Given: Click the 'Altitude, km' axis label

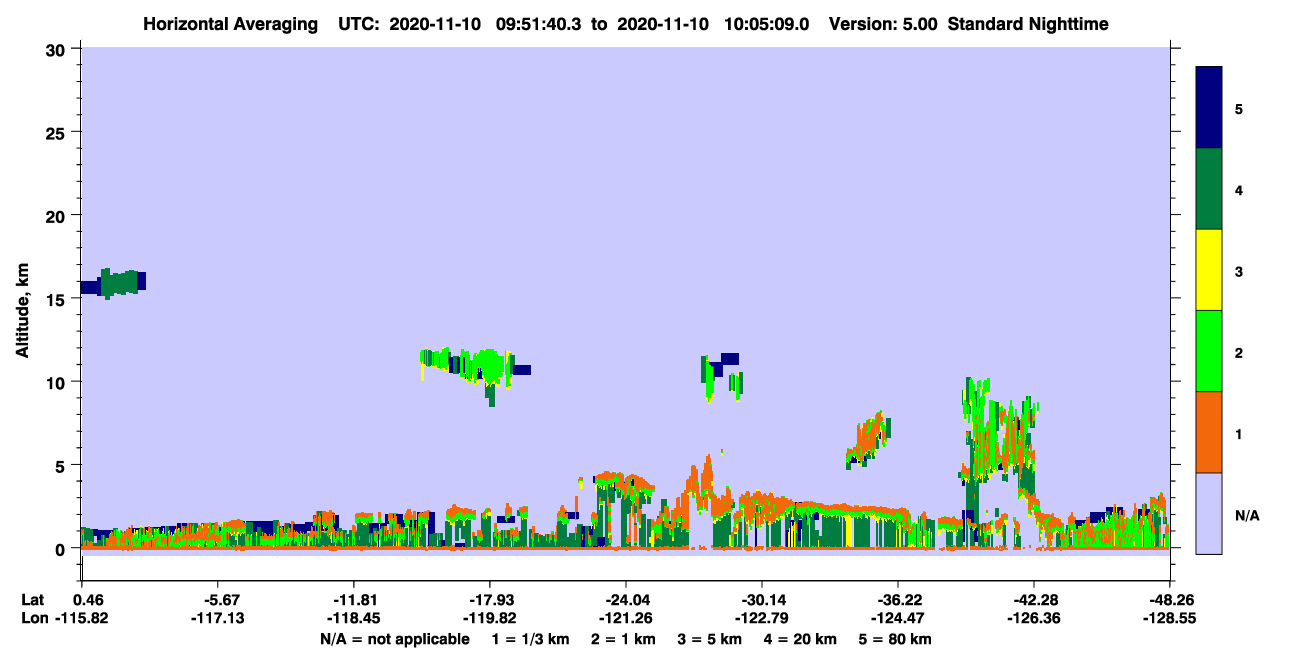Looking at the screenshot, I should coord(22,312).
